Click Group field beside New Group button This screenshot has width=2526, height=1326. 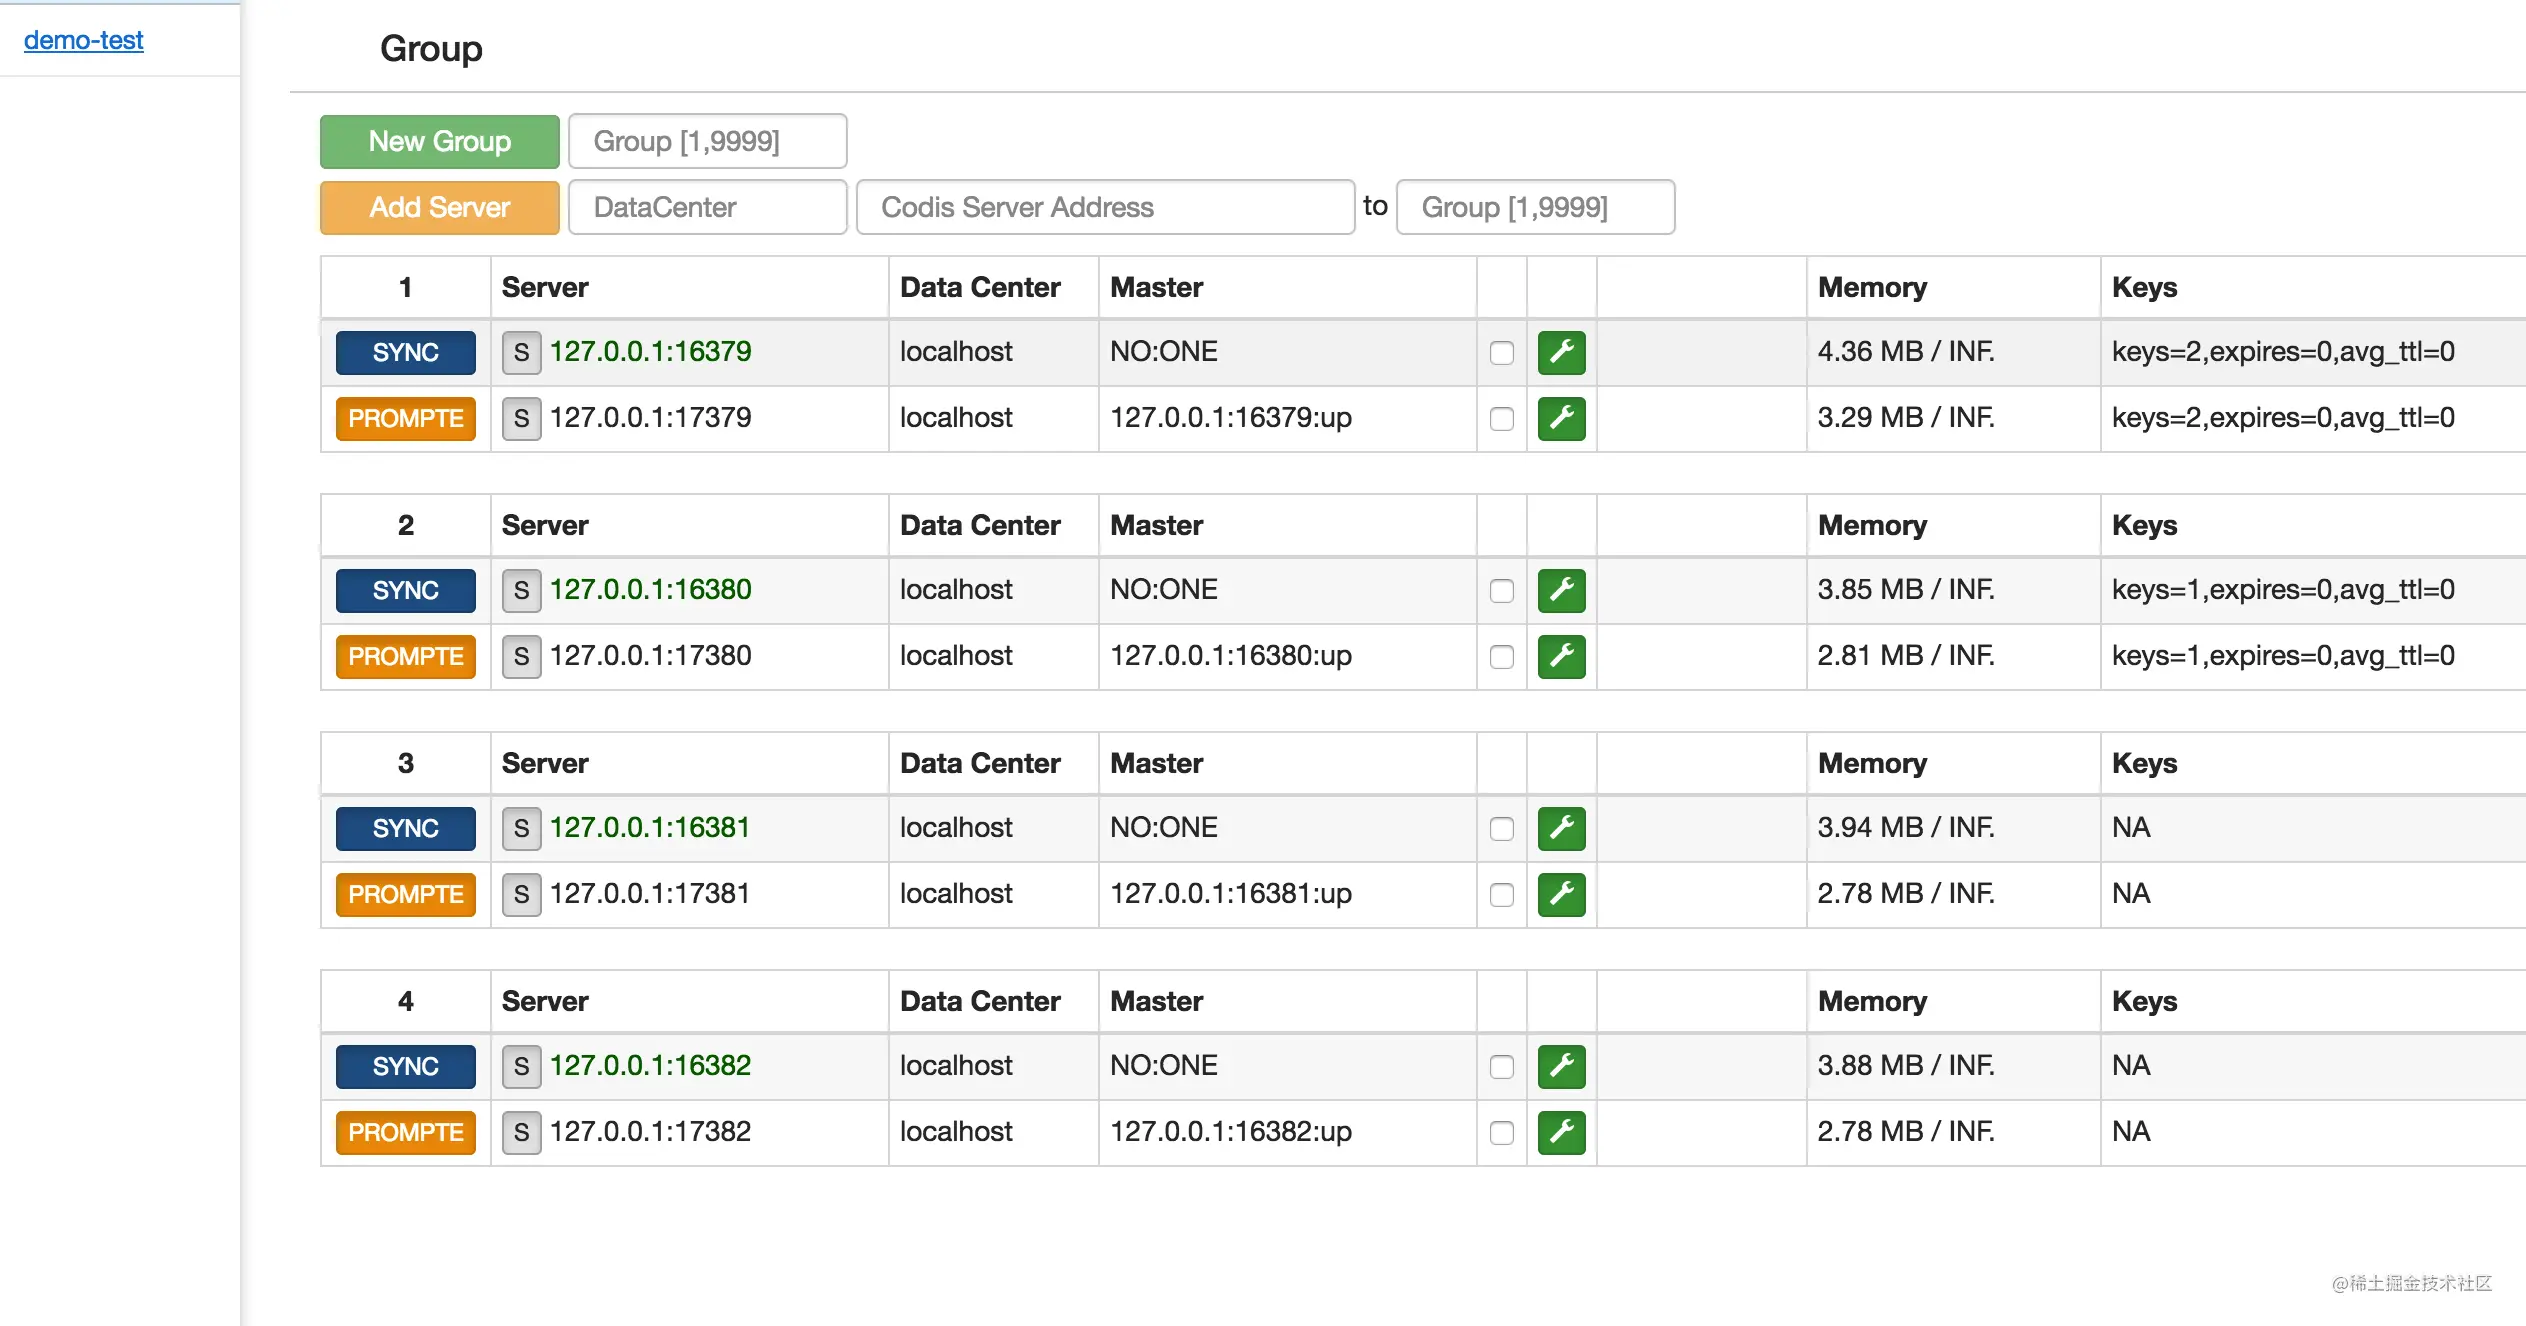(x=707, y=141)
